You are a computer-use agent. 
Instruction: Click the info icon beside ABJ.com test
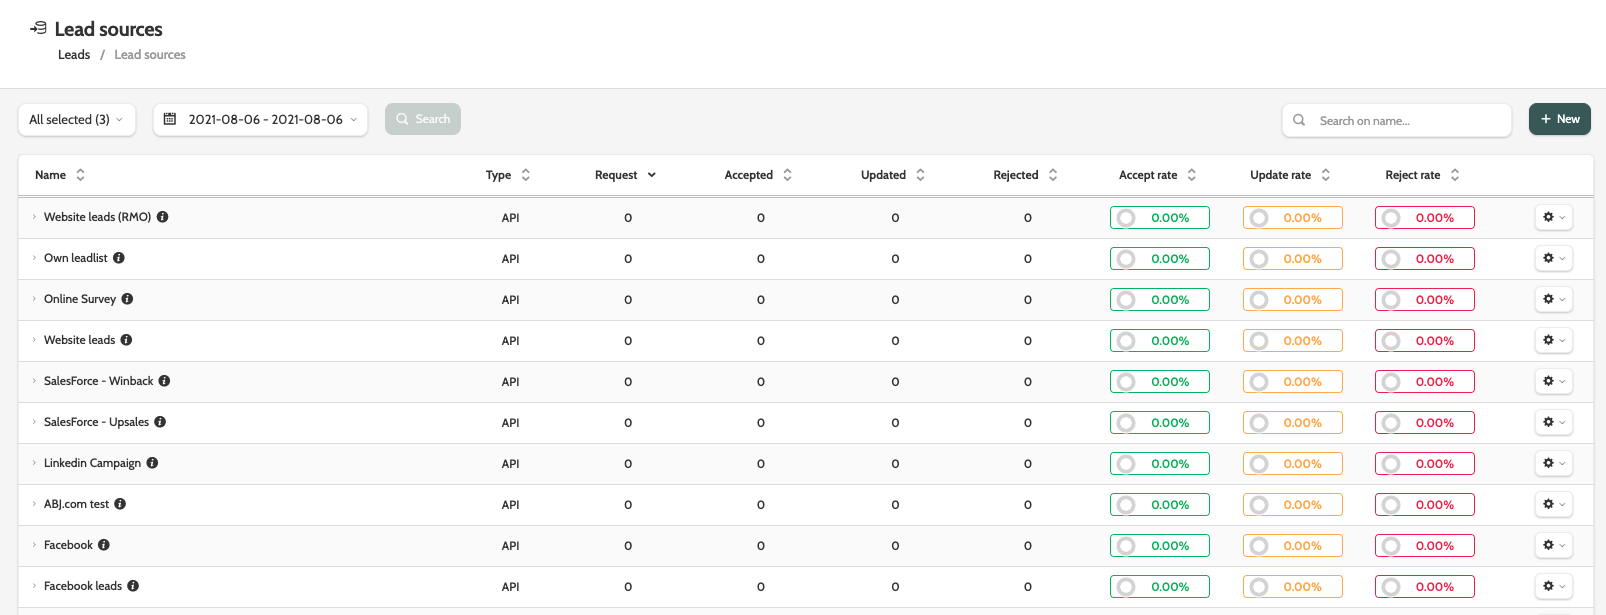click(x=120, y=504)
